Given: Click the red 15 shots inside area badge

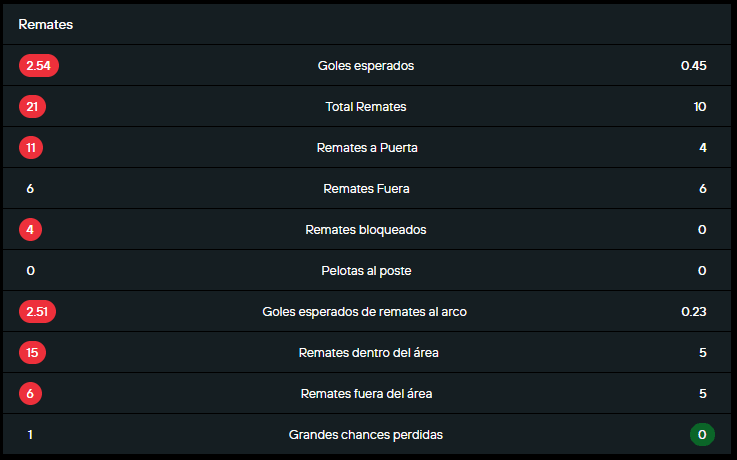Looking at the screenshot, I should (x=32, y=353).
